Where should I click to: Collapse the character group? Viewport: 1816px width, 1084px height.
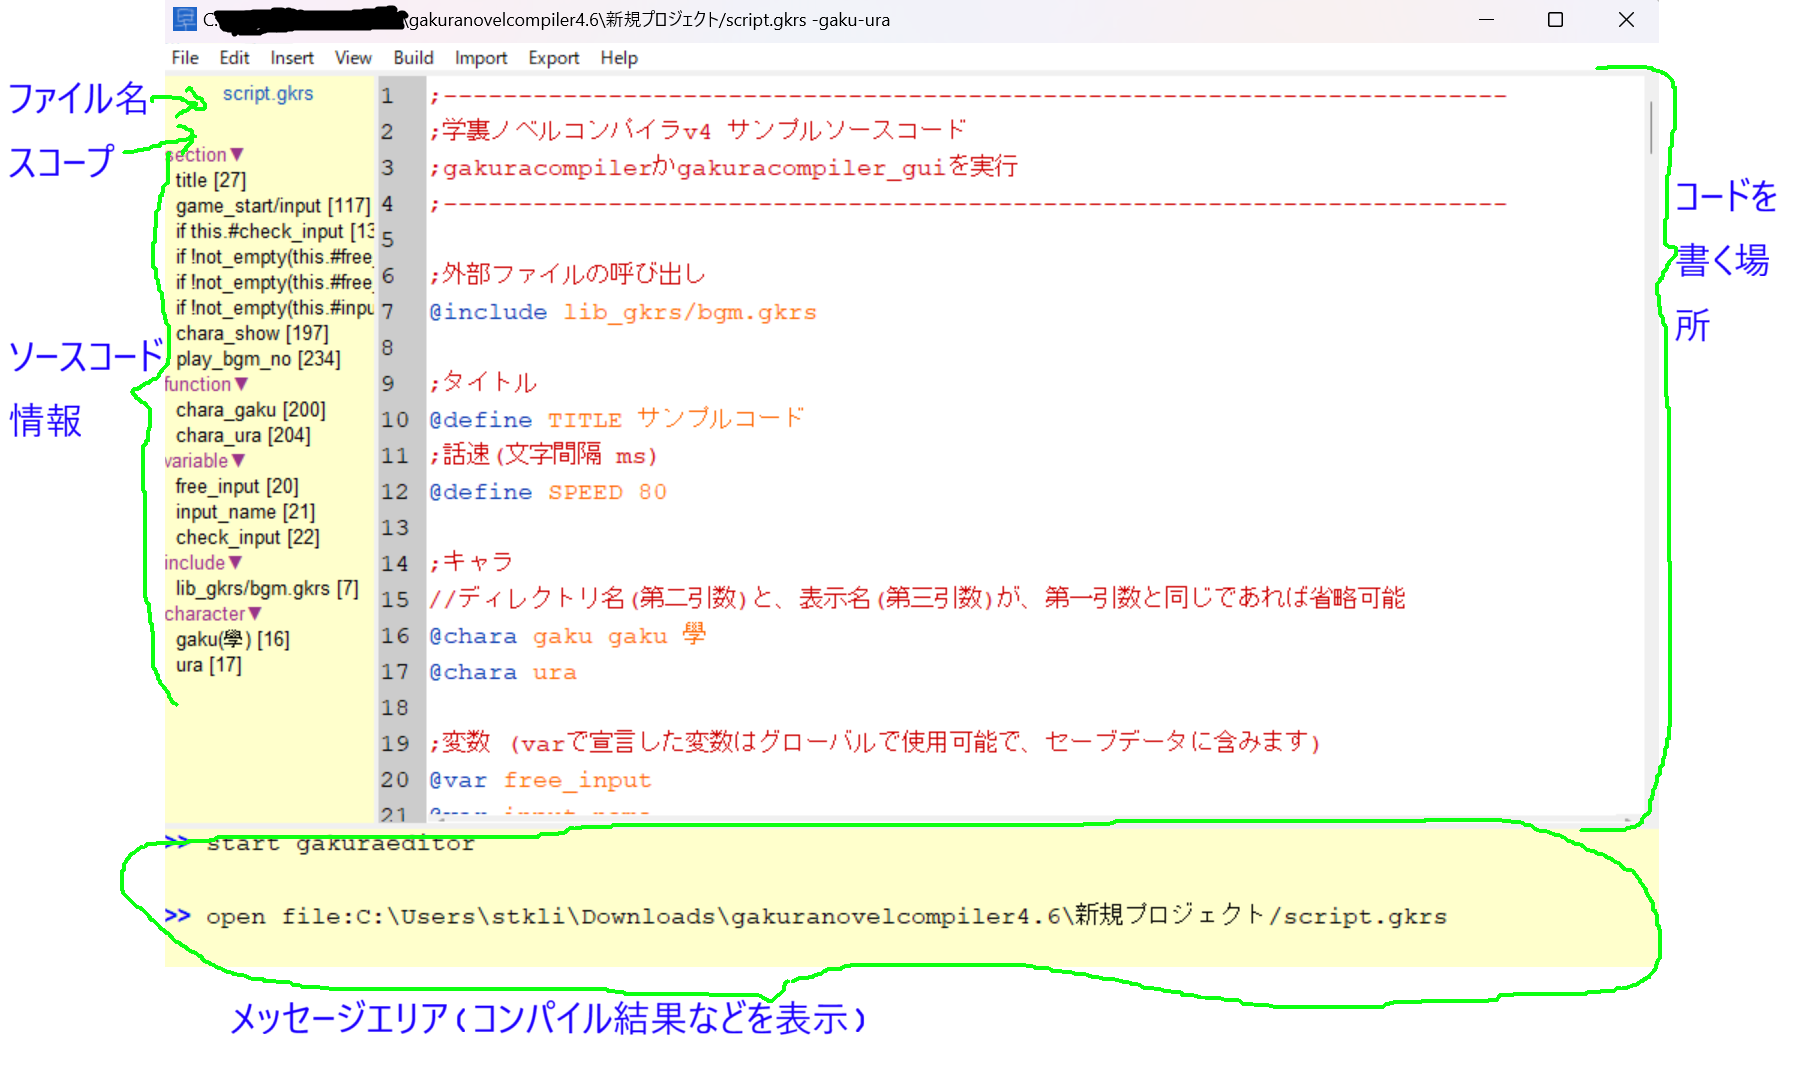(255, 614)
